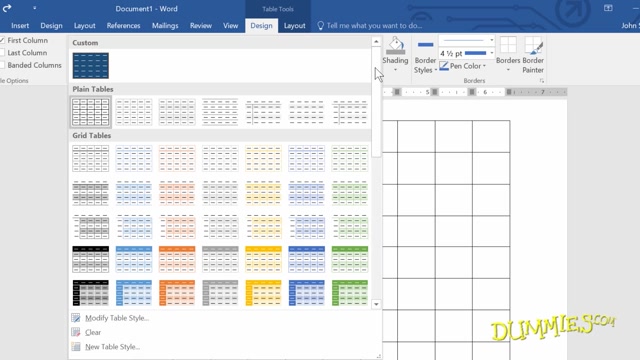Switch to the Table Tools Layout tab

click(x=294, y=26)
